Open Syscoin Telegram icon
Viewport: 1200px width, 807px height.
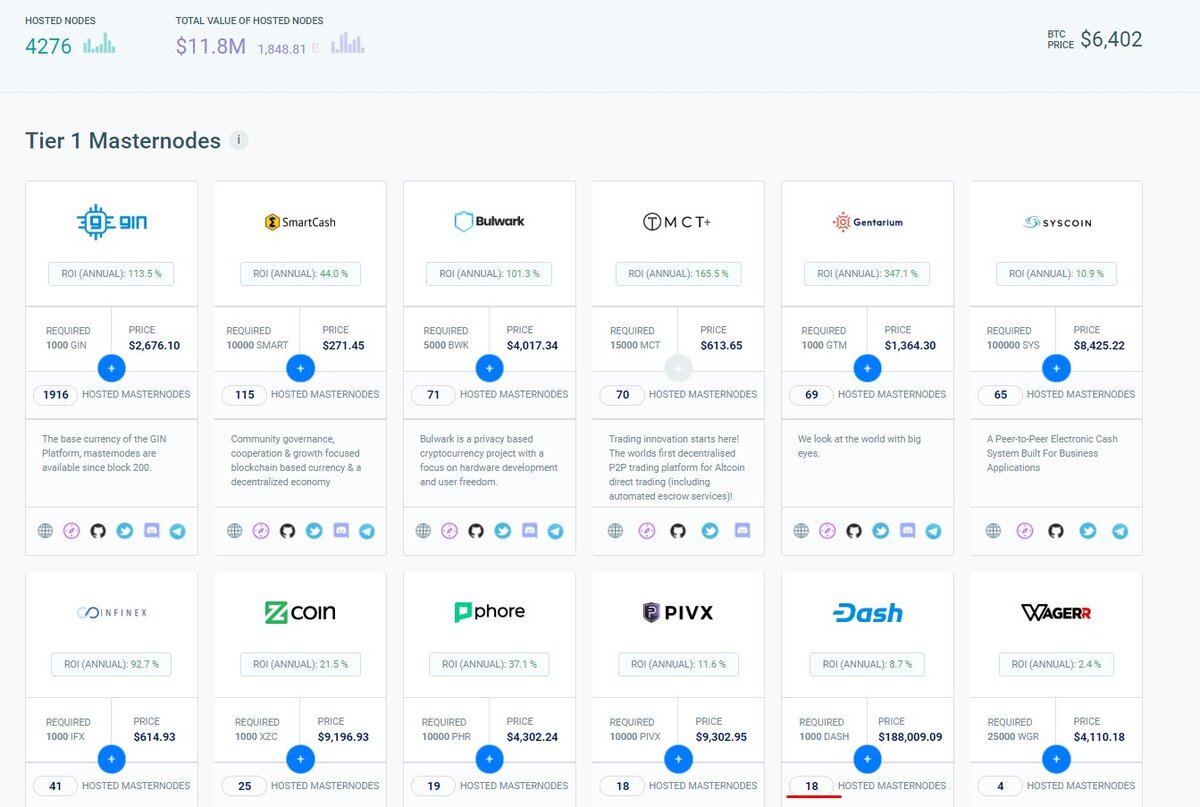pyautogui.click(x=1120, y=532)
